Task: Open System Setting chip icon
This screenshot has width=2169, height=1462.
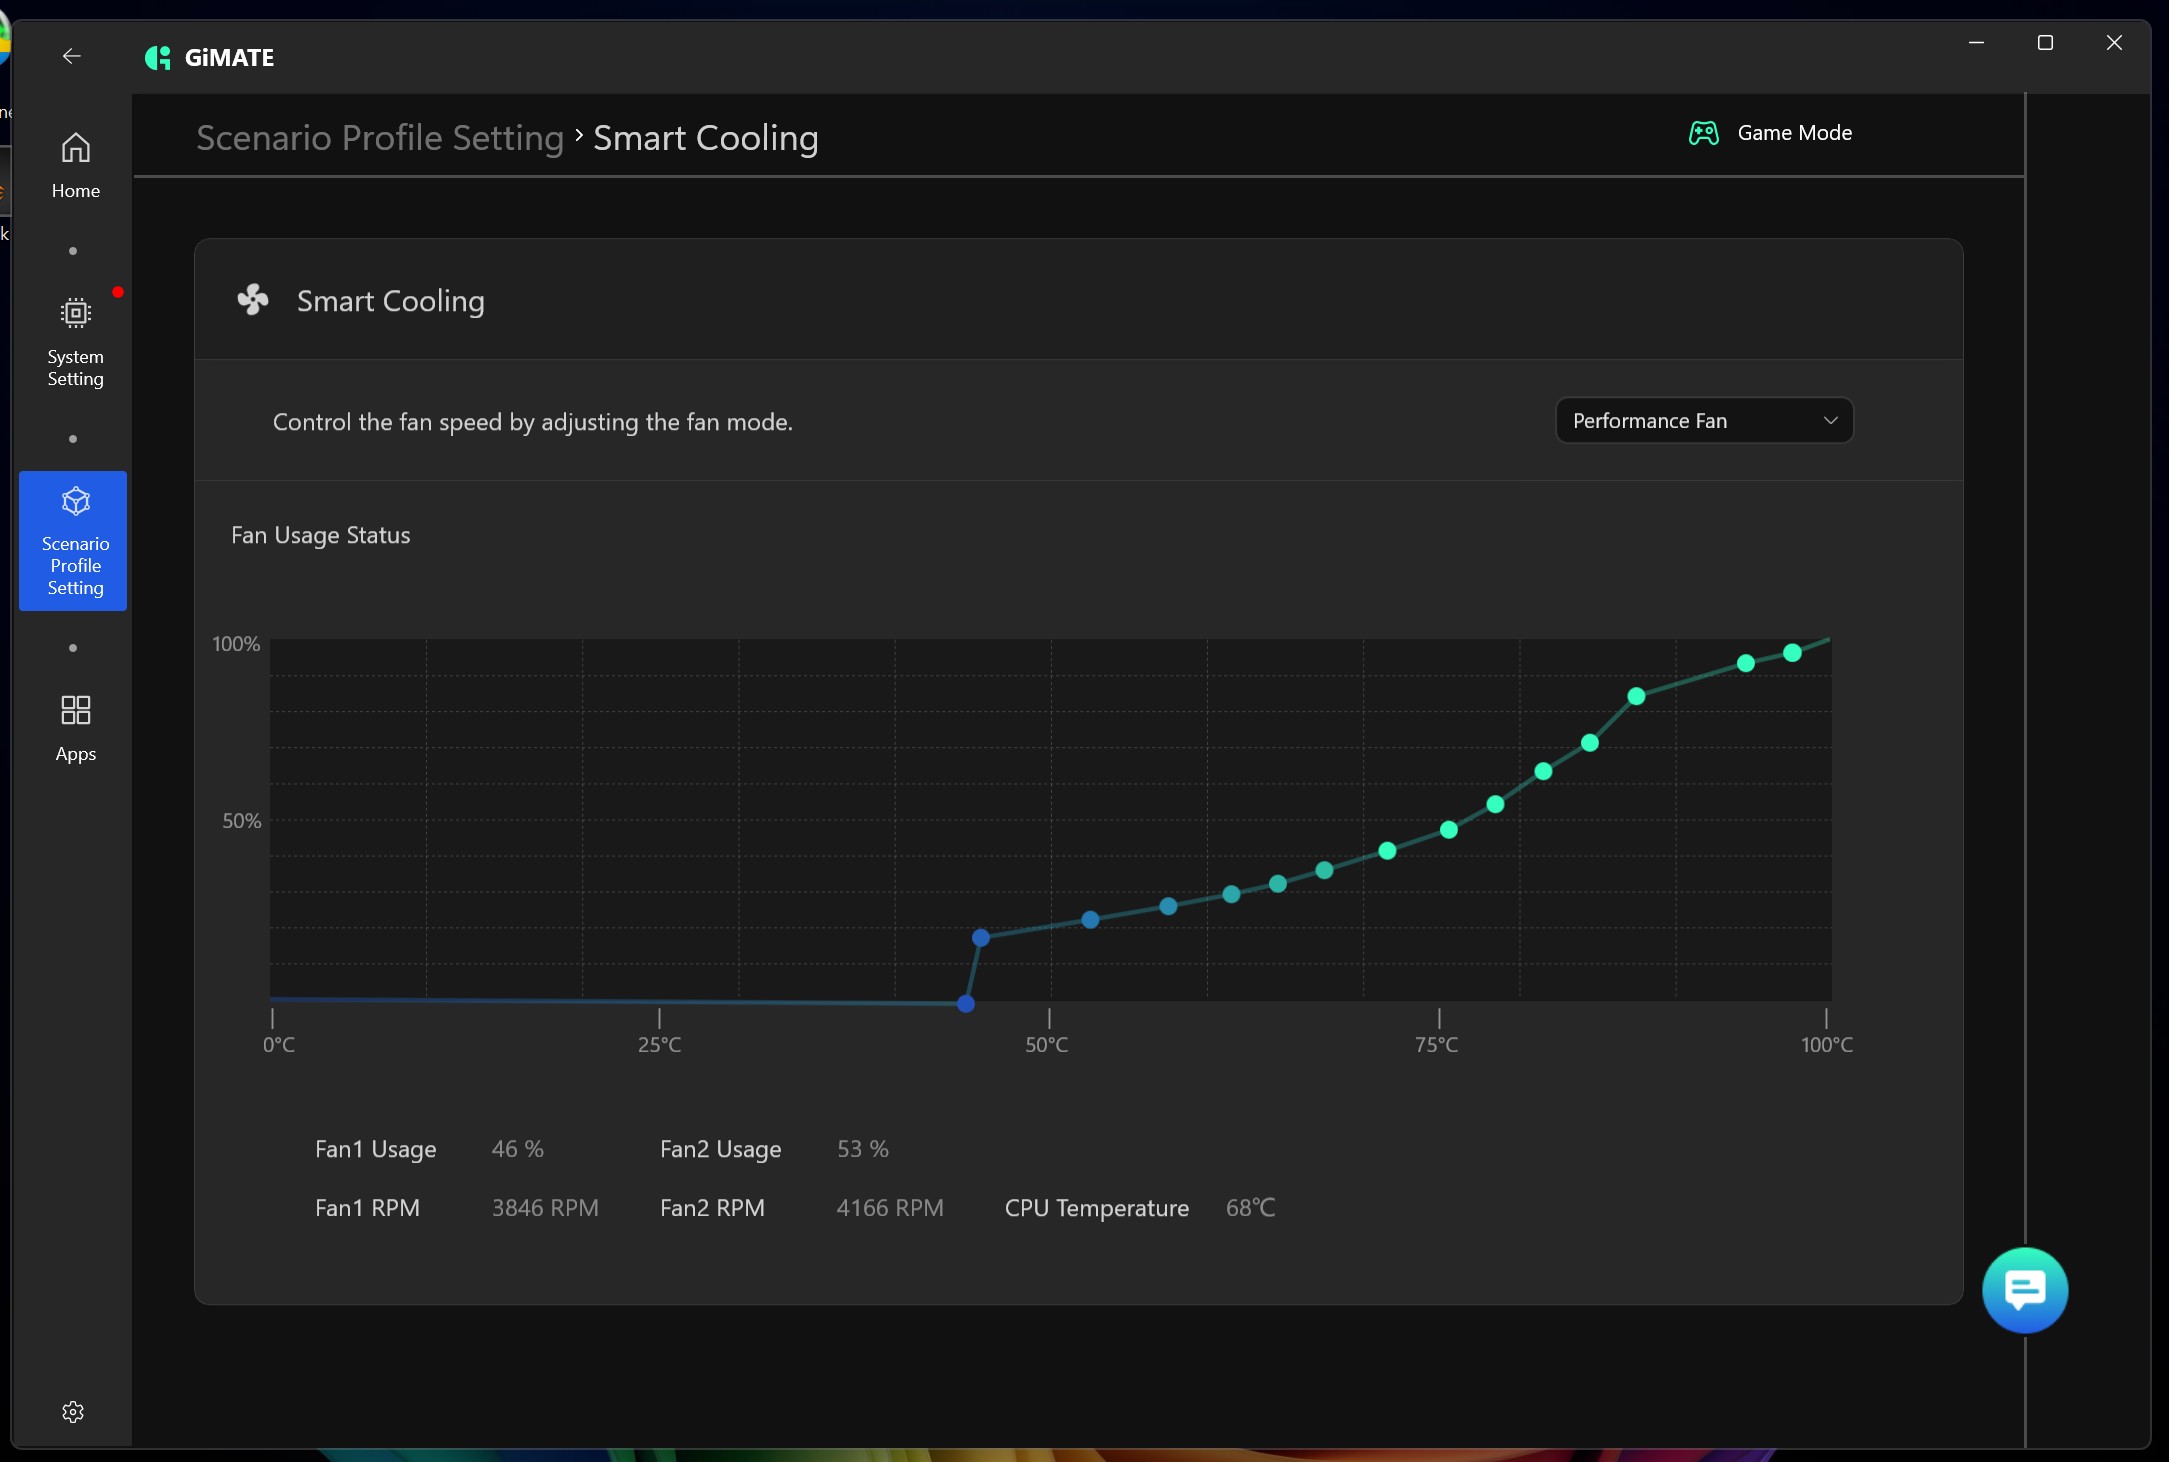Action: [76, 314]
